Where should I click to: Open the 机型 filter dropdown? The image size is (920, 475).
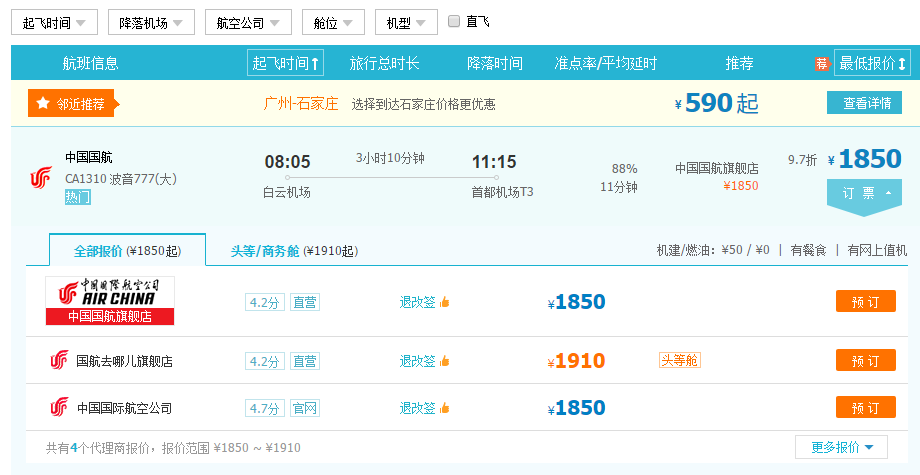click(406, 23)
